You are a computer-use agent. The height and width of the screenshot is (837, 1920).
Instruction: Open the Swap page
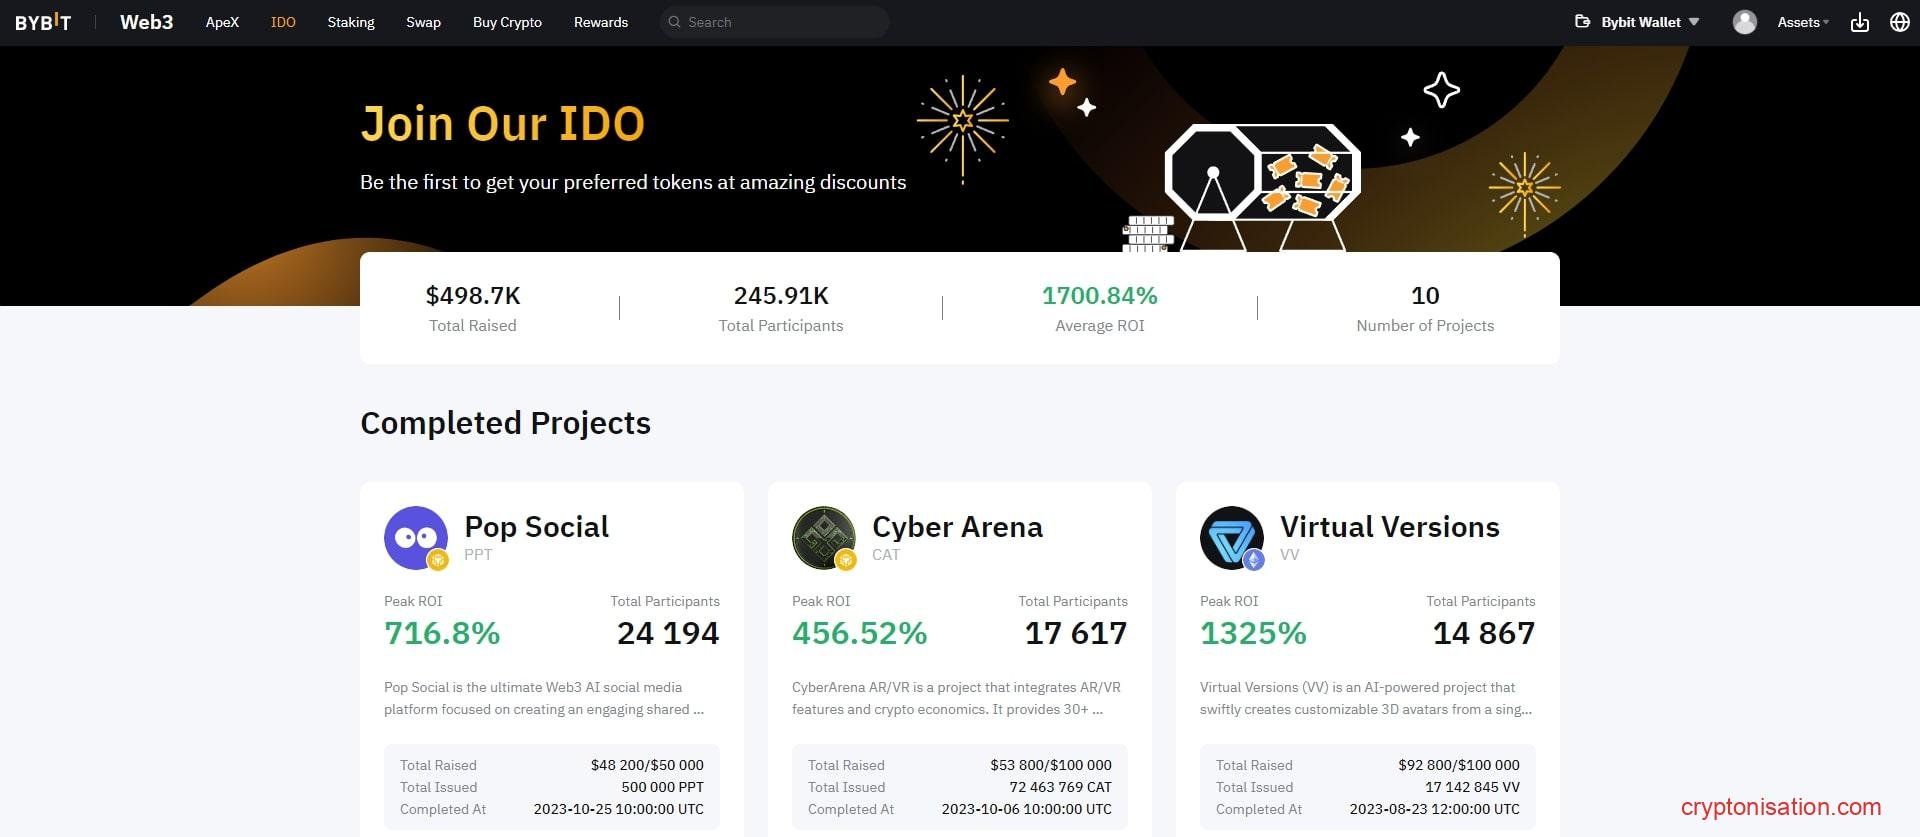(x=423, y=22)
